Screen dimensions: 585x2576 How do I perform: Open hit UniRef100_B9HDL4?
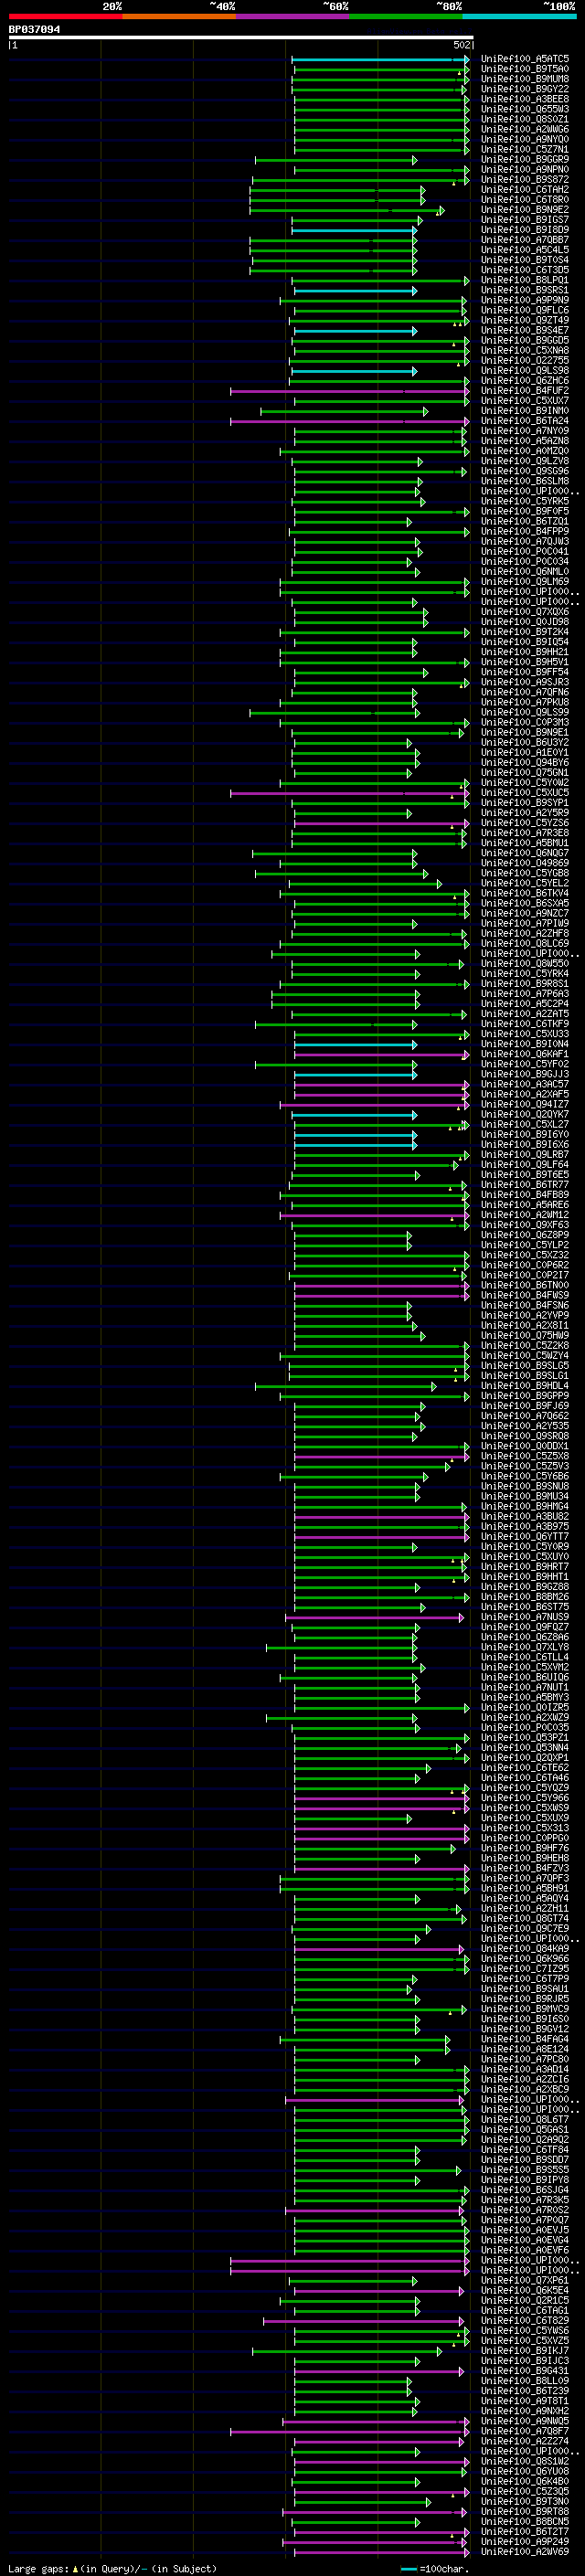[525, 1386]
